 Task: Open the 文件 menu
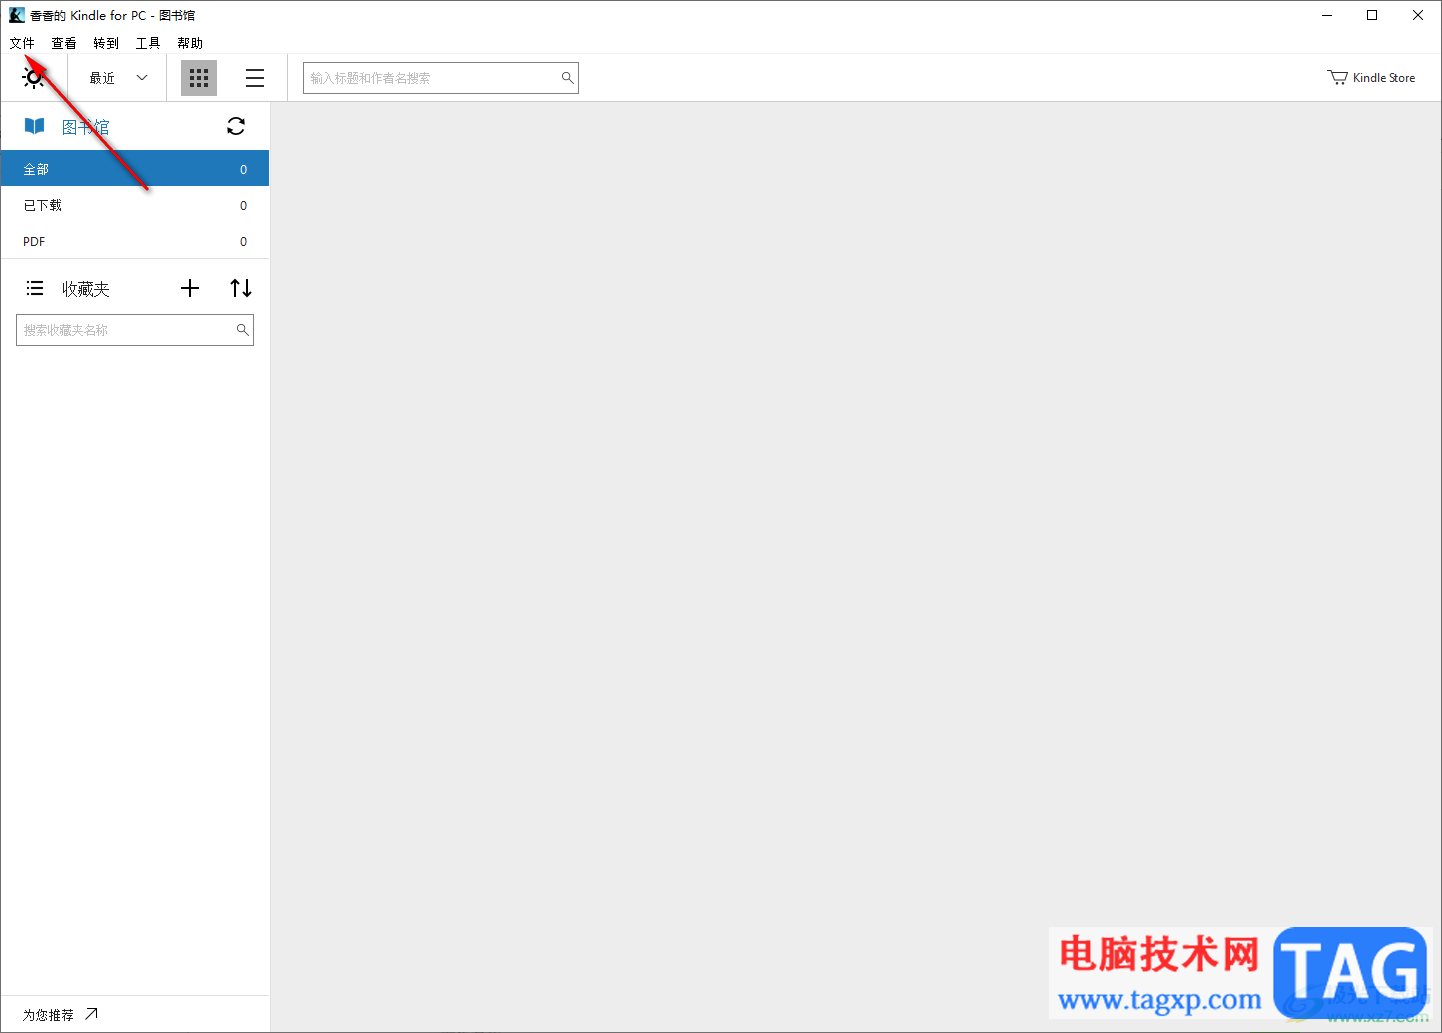tap(22, 43)
